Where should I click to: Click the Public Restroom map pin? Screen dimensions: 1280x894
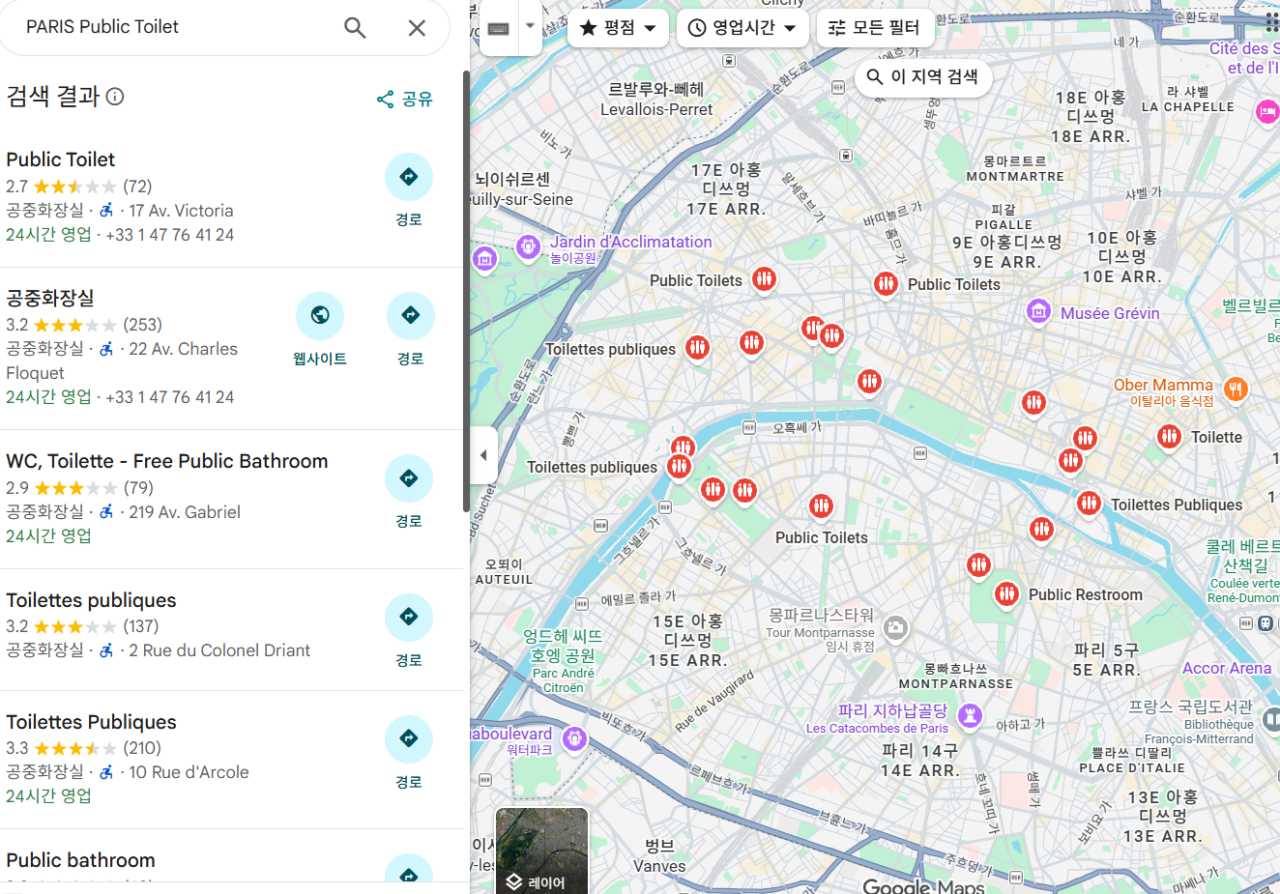tap(1007, 595)
